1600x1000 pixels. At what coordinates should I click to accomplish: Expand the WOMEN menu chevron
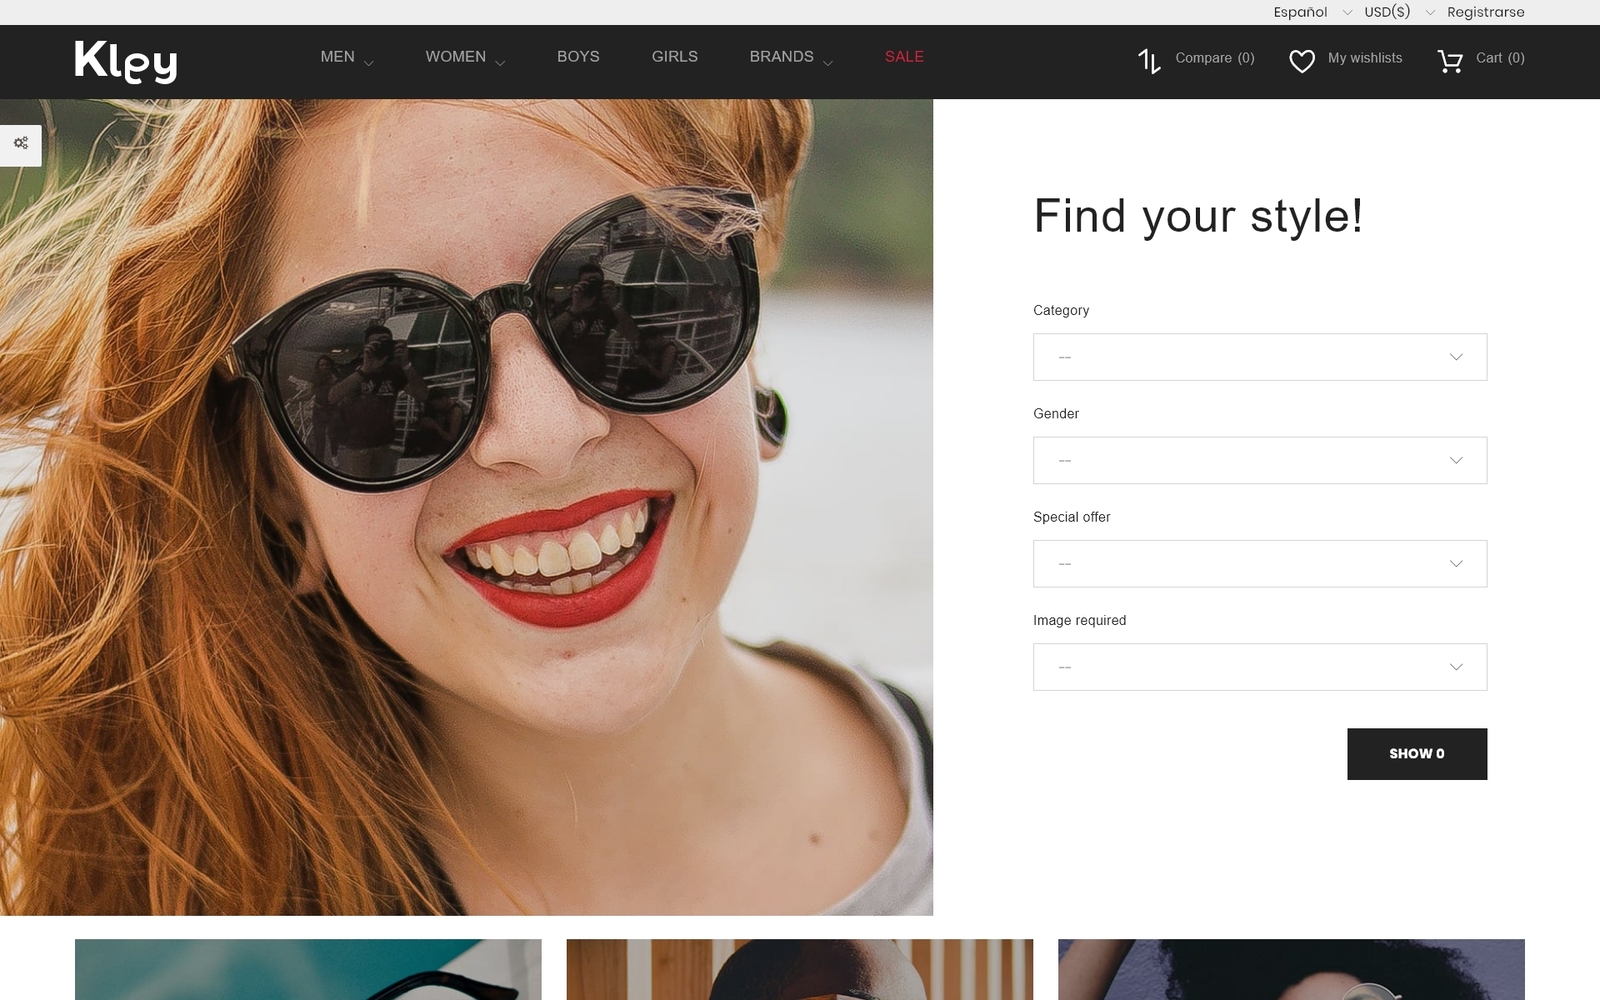click(500, 63)
